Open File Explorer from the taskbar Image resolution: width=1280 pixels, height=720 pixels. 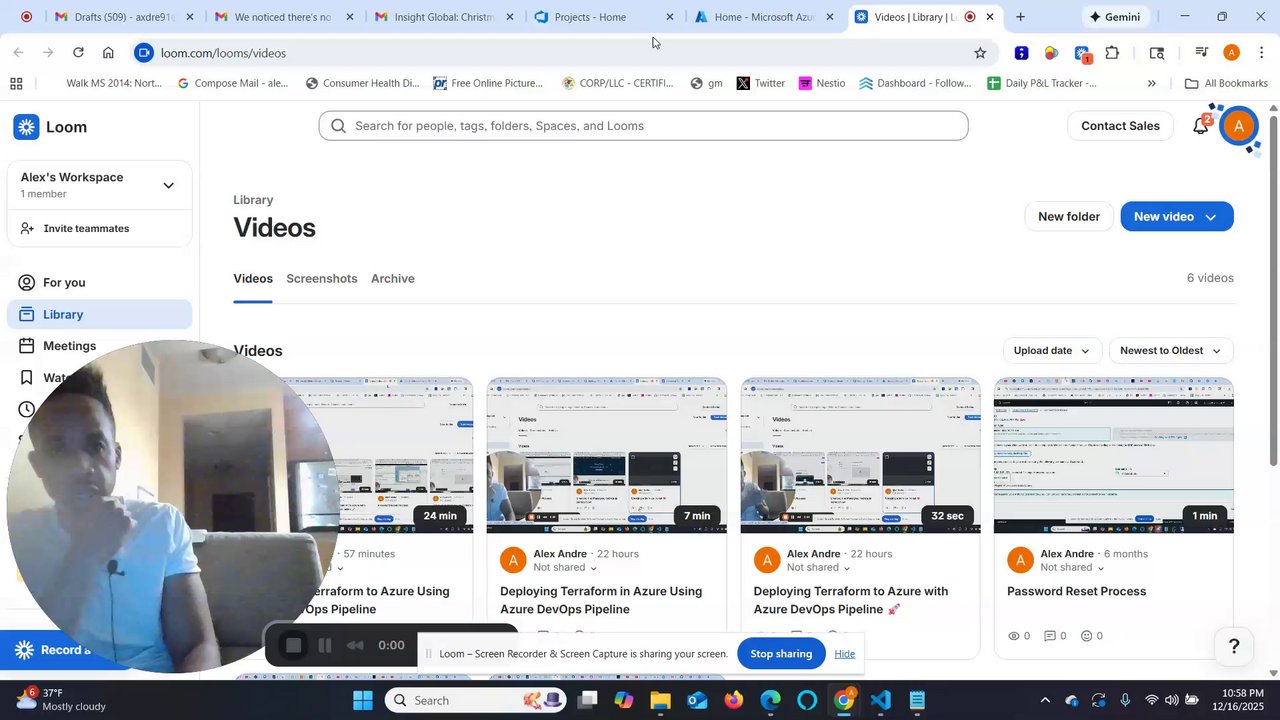[x=660, y=700]
